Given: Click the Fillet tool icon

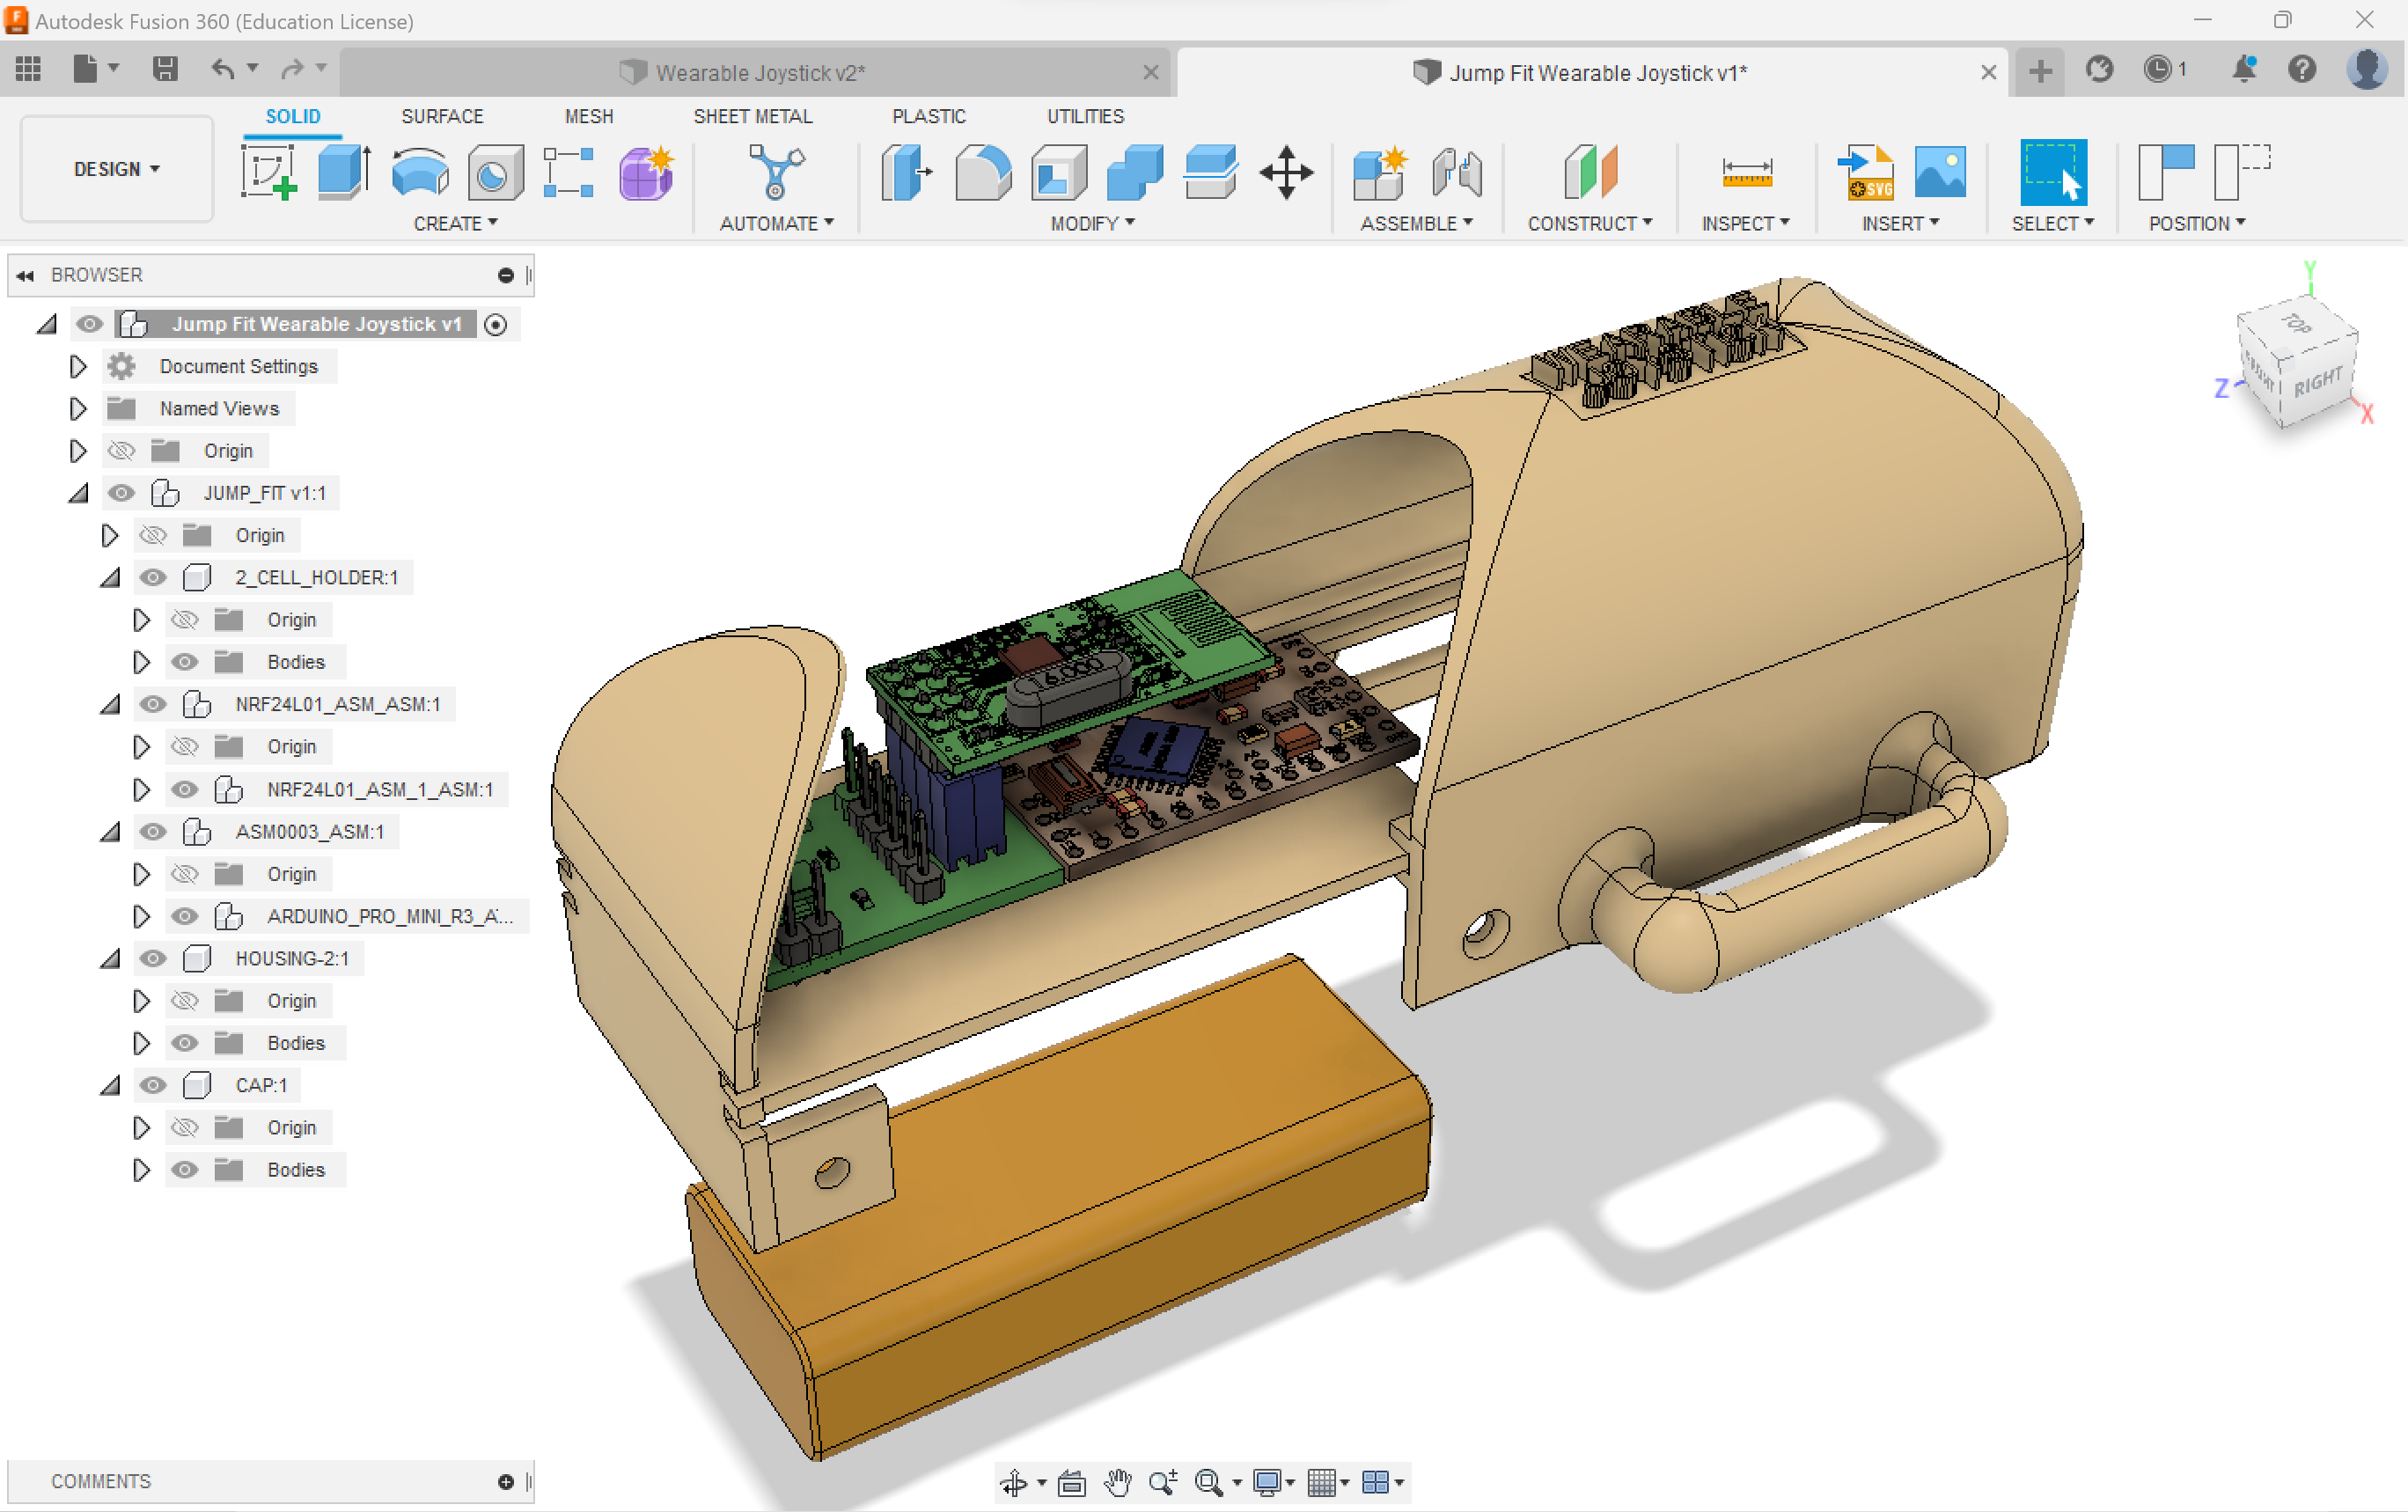Looking at the screenshot, I should coord(983,172).
